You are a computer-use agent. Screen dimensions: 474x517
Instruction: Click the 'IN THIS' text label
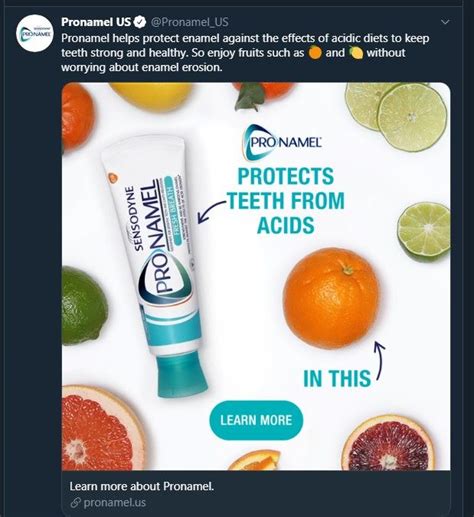[x=337, y=379]
